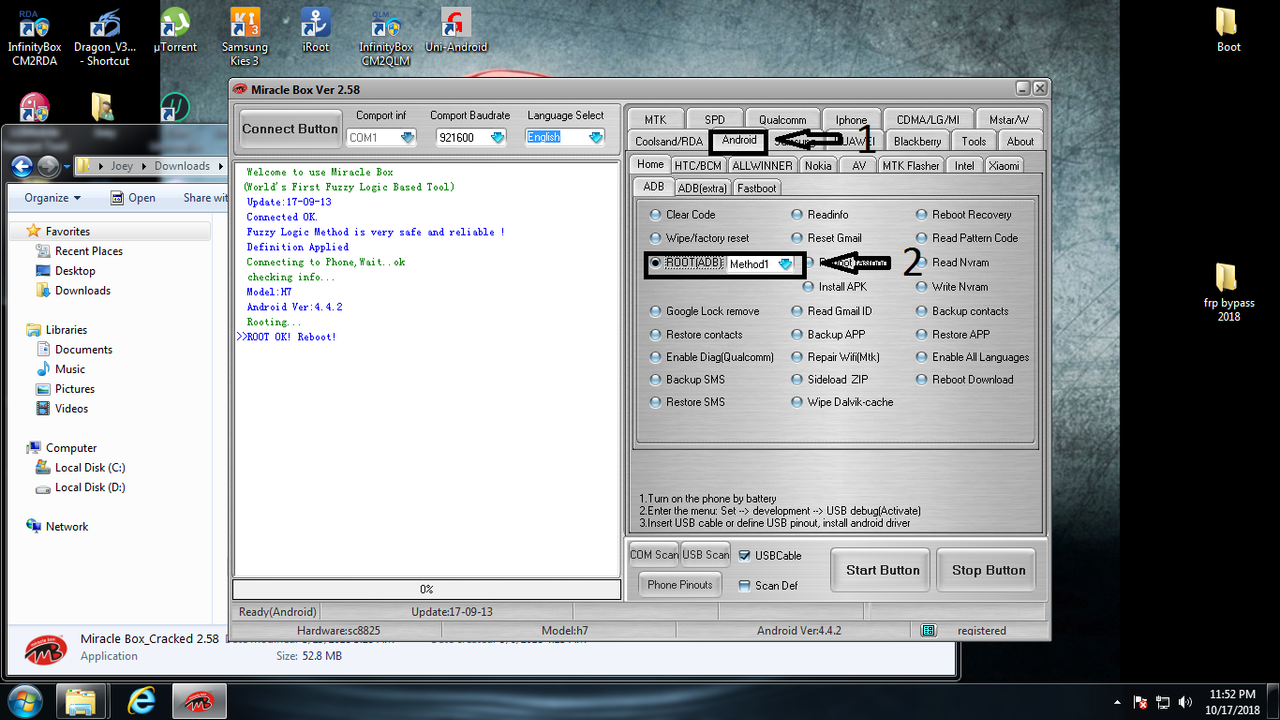Click Phone Pinouts button
This screenshot has height=720, width=1280.
(680, 585)
